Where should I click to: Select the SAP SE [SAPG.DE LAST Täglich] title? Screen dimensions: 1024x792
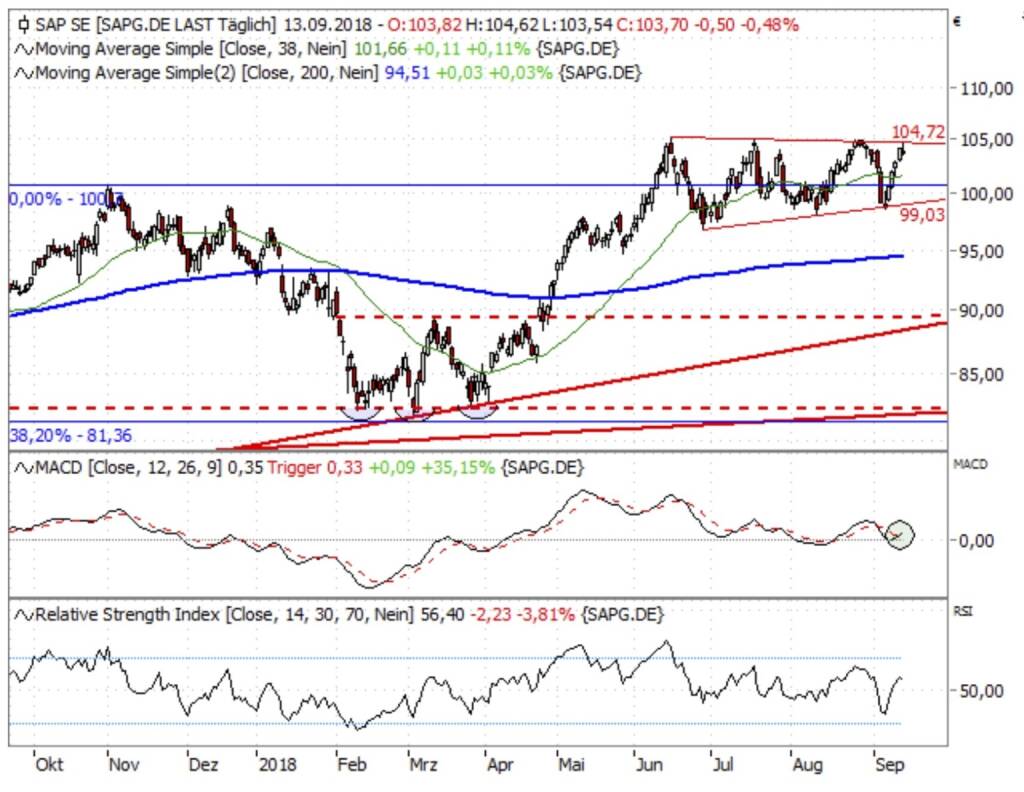point(156,25)
